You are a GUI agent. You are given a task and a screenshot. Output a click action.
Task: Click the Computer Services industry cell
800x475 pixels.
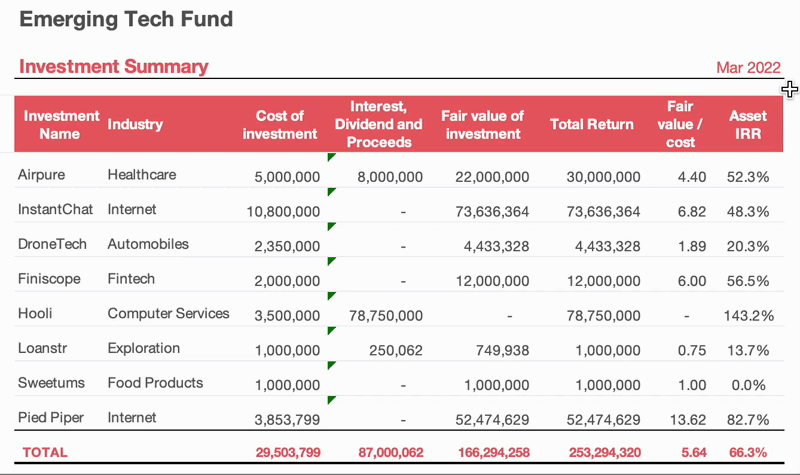[x=168, y=314]
